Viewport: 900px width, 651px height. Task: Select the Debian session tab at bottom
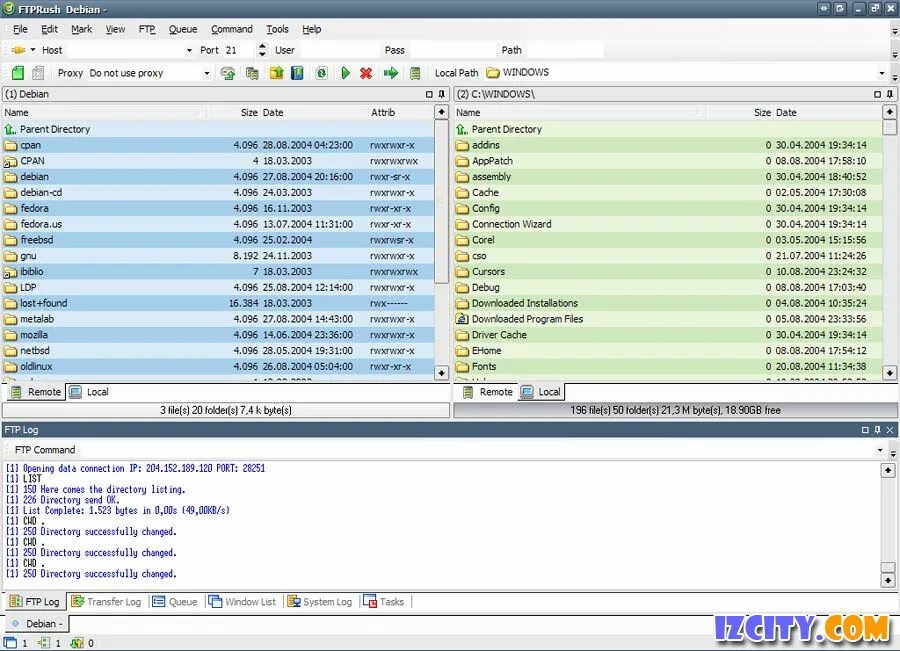(37, 623)
